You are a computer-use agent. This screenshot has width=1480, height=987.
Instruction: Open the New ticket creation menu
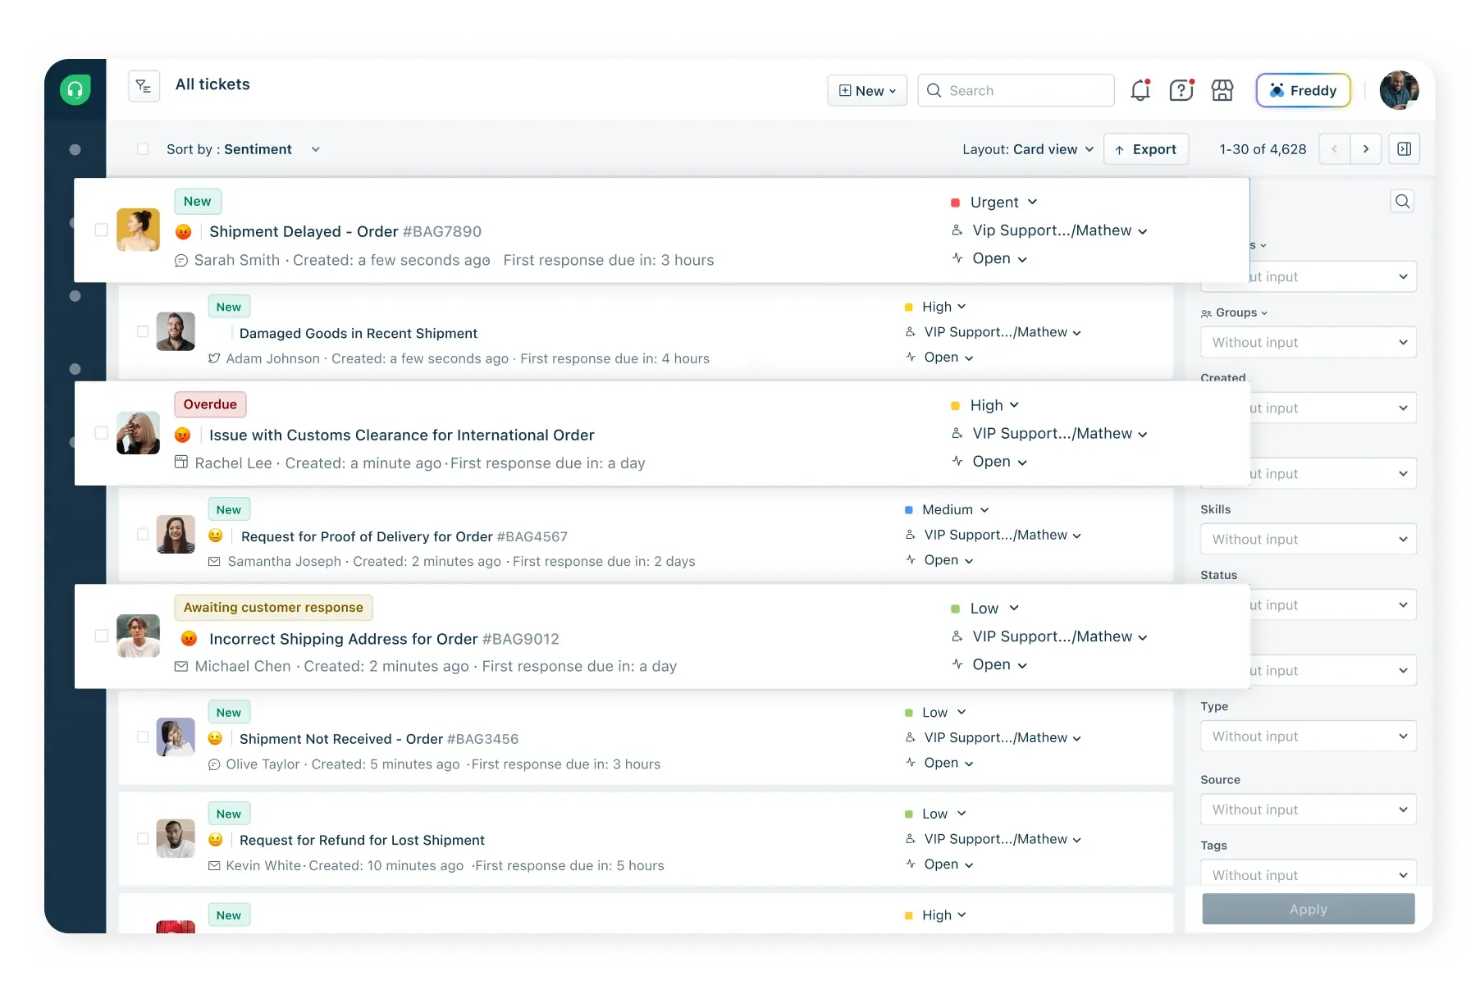[866, 90]
